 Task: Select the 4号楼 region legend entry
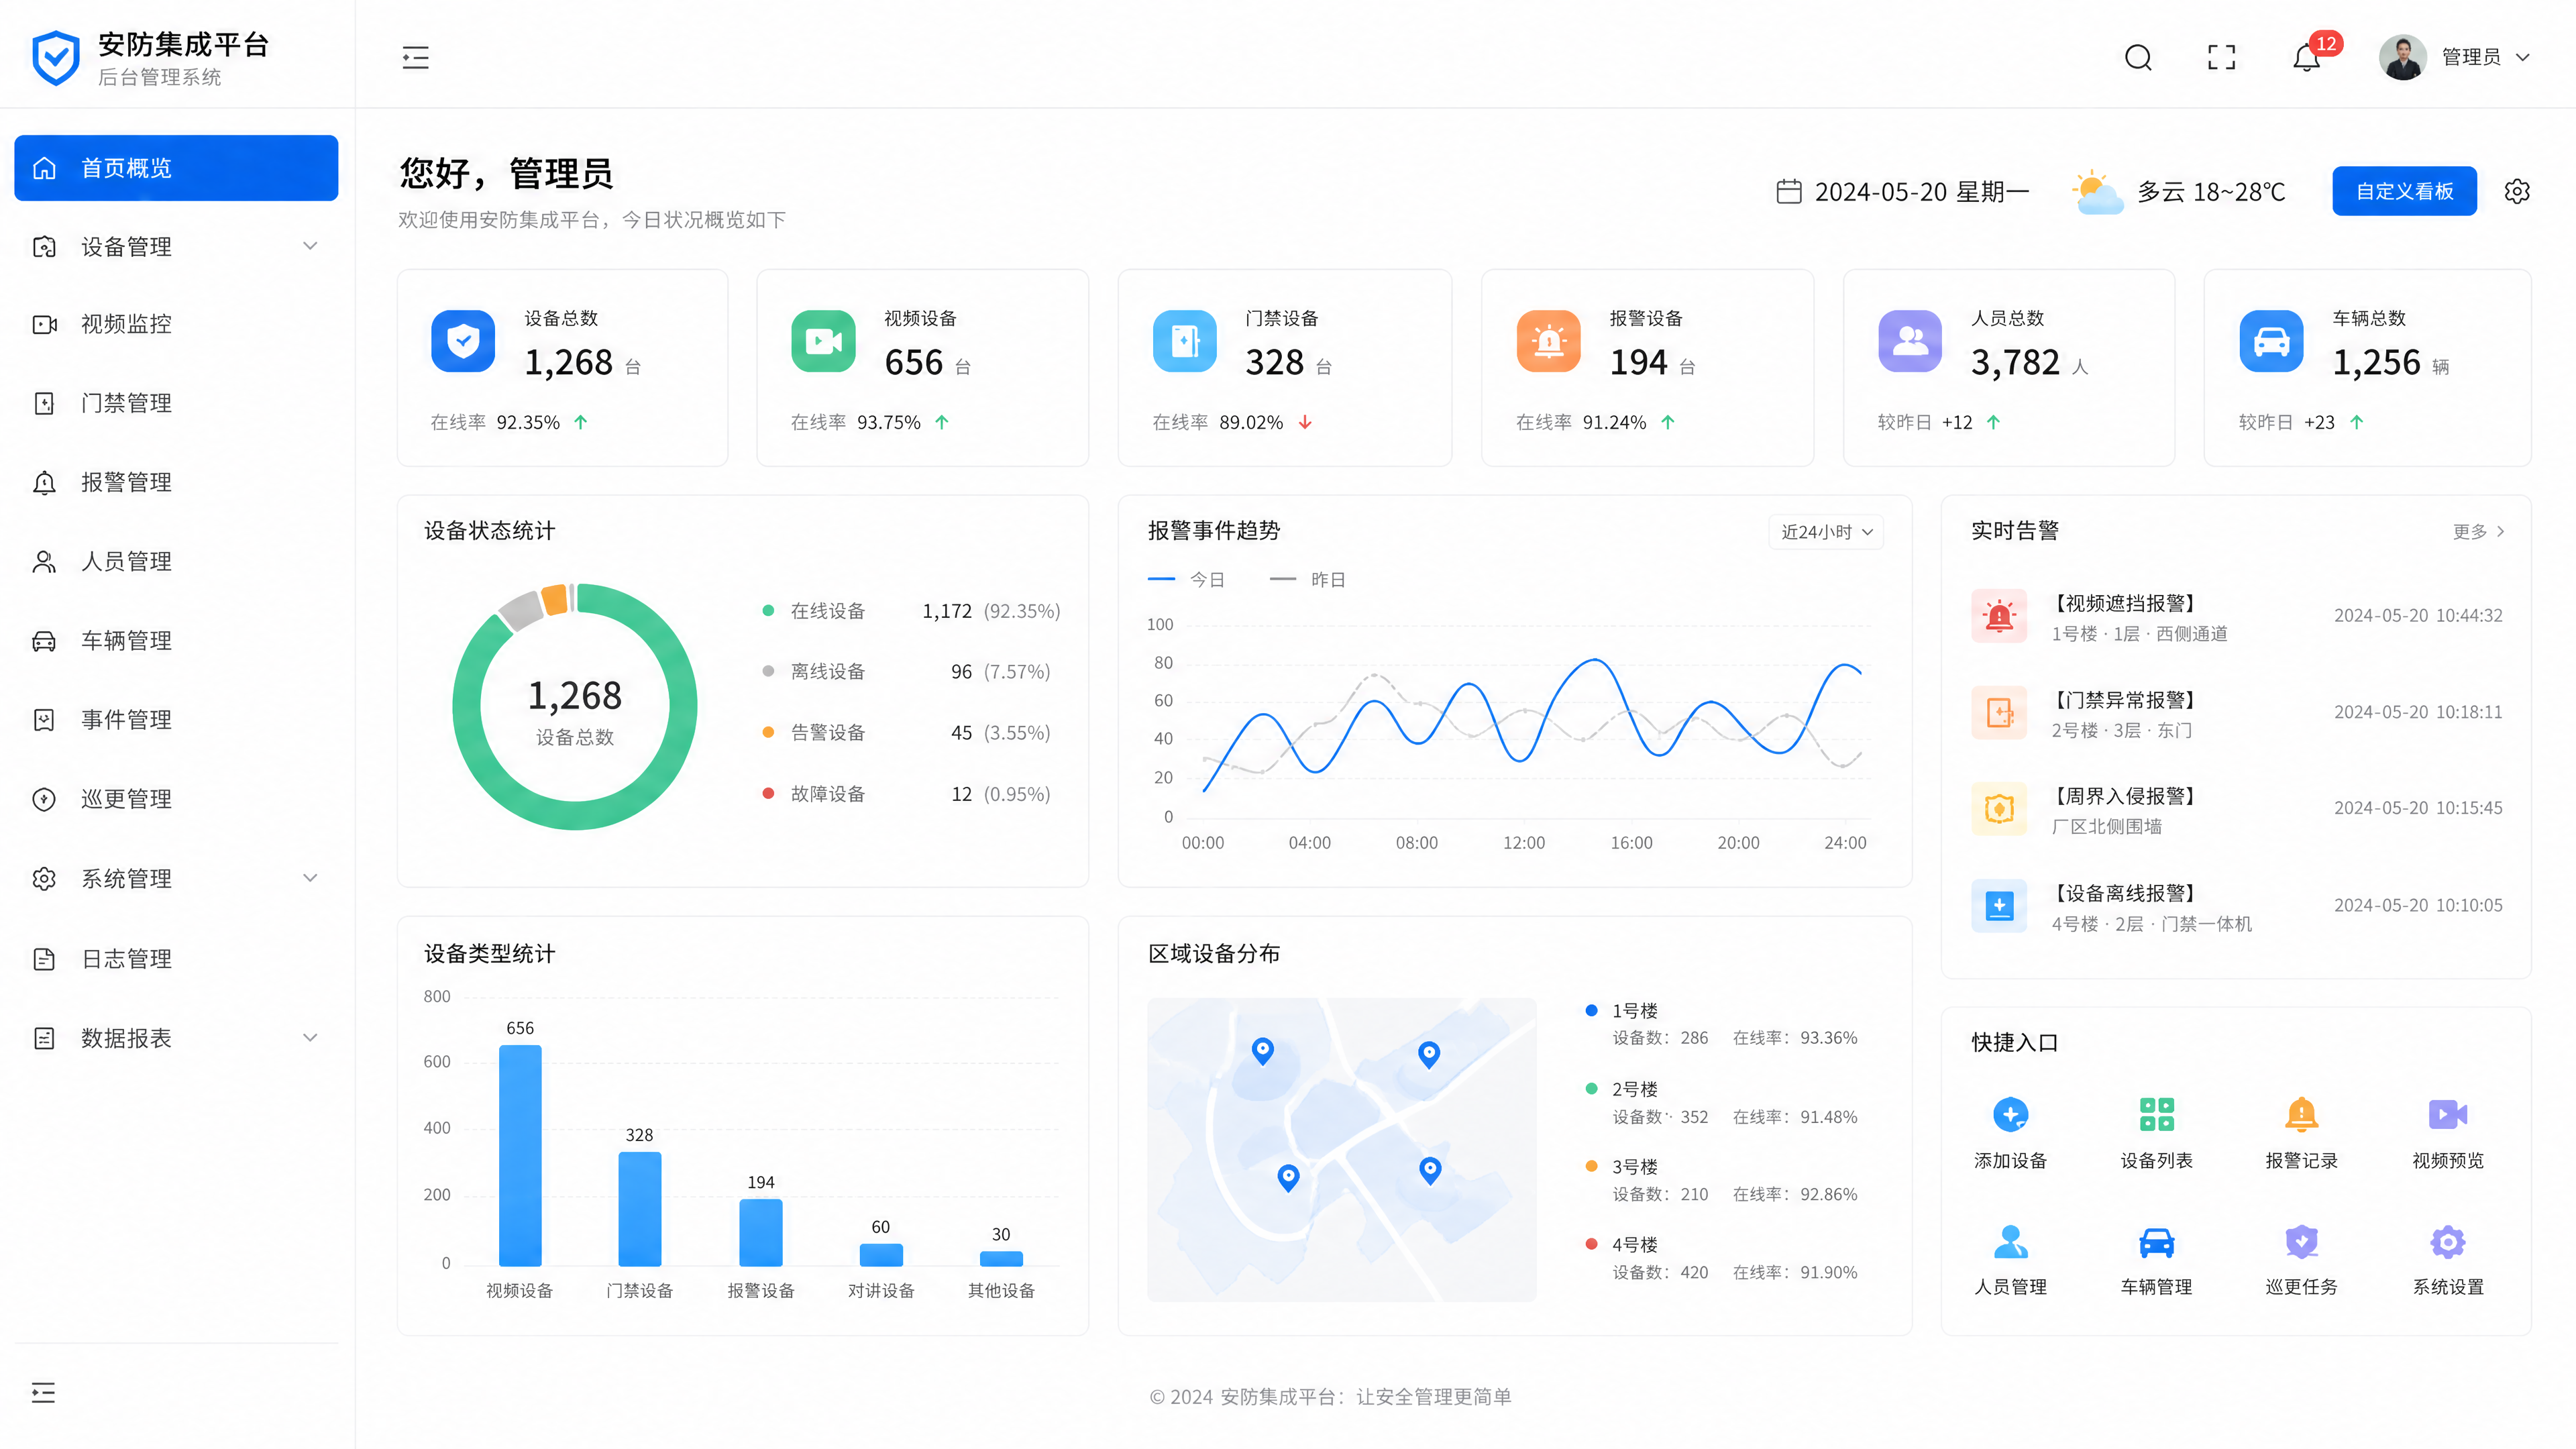tap(1722, 1258)
